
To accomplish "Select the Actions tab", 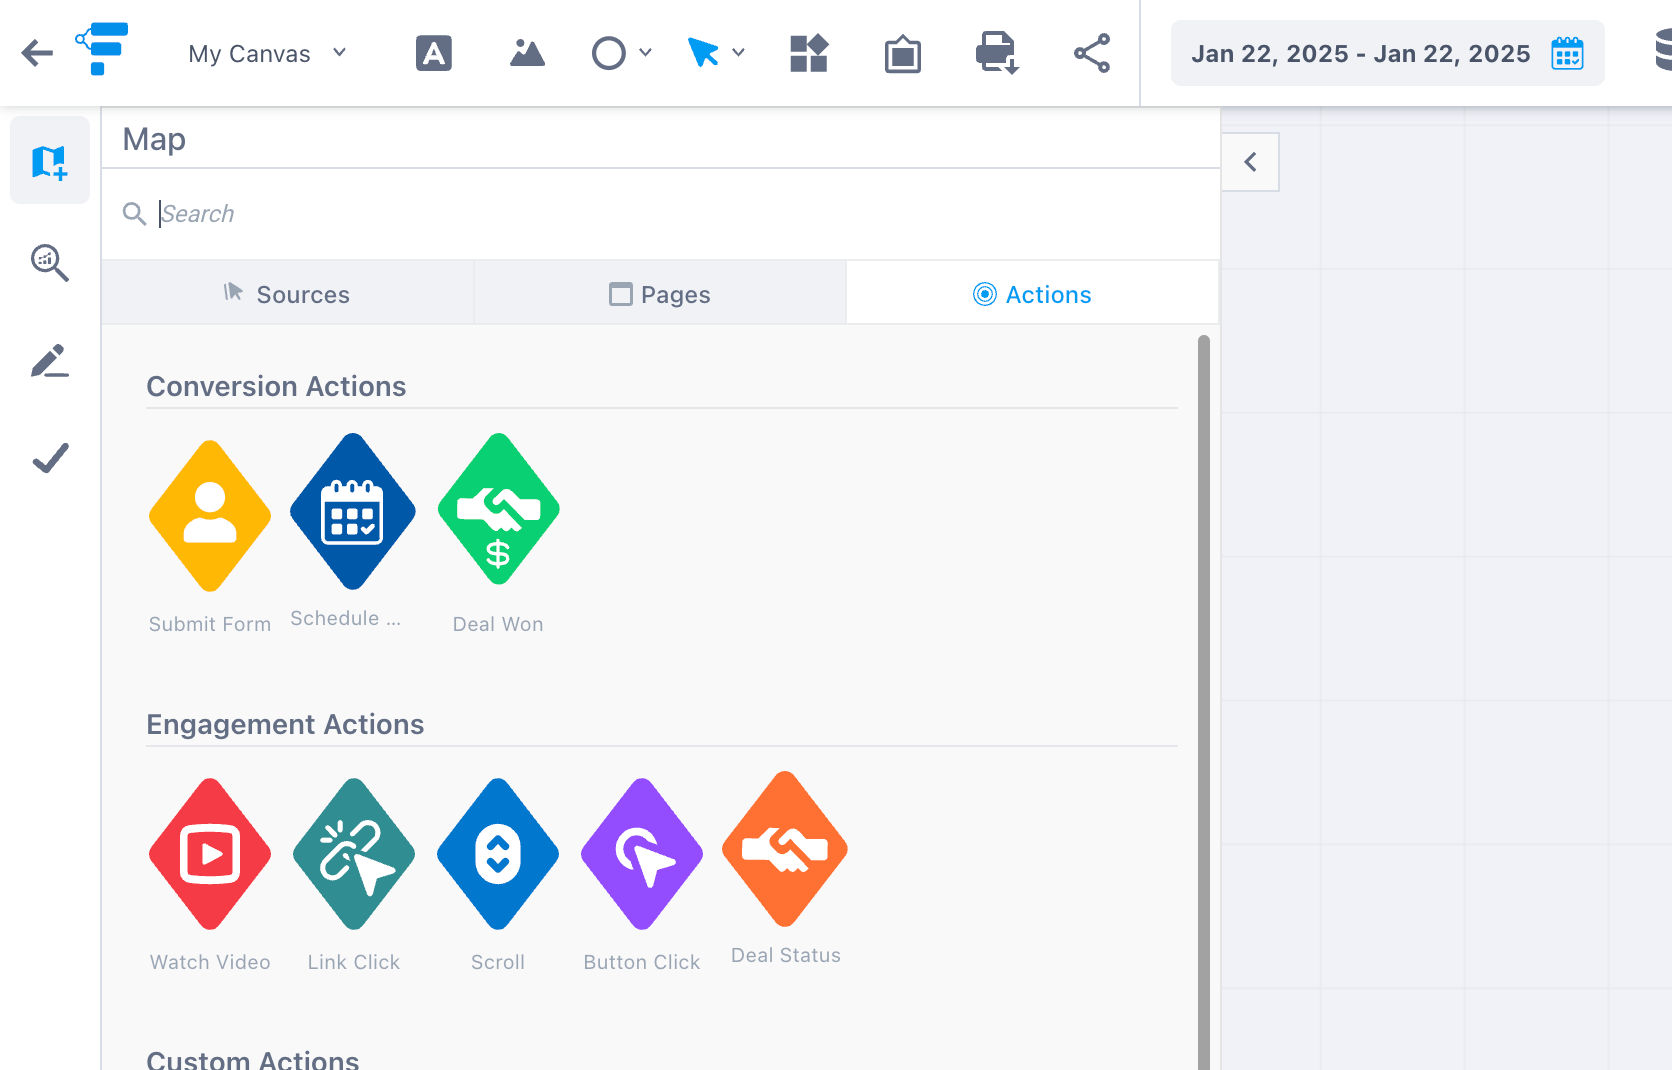I will (x=1032, y=294).
